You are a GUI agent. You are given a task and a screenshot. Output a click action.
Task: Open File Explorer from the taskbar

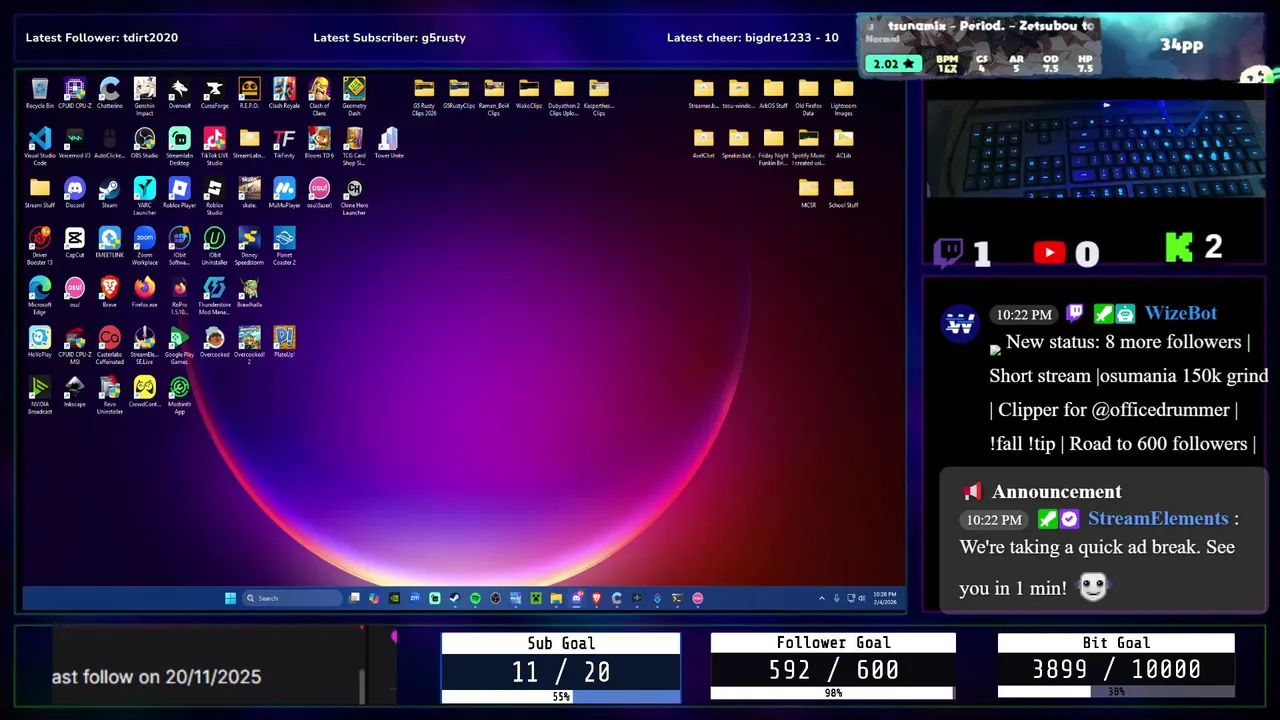(556, 598)
